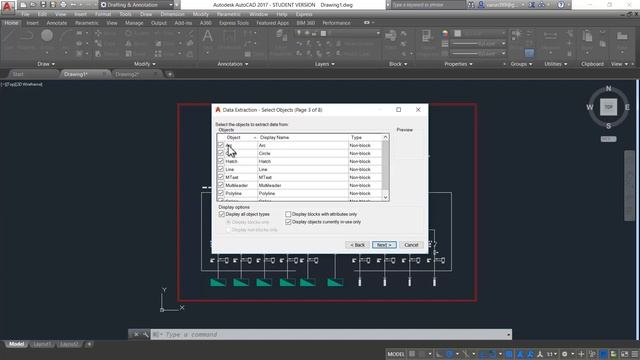Cancel the Data Extraction dialog

pyautogui.click(x=411, y=245)
